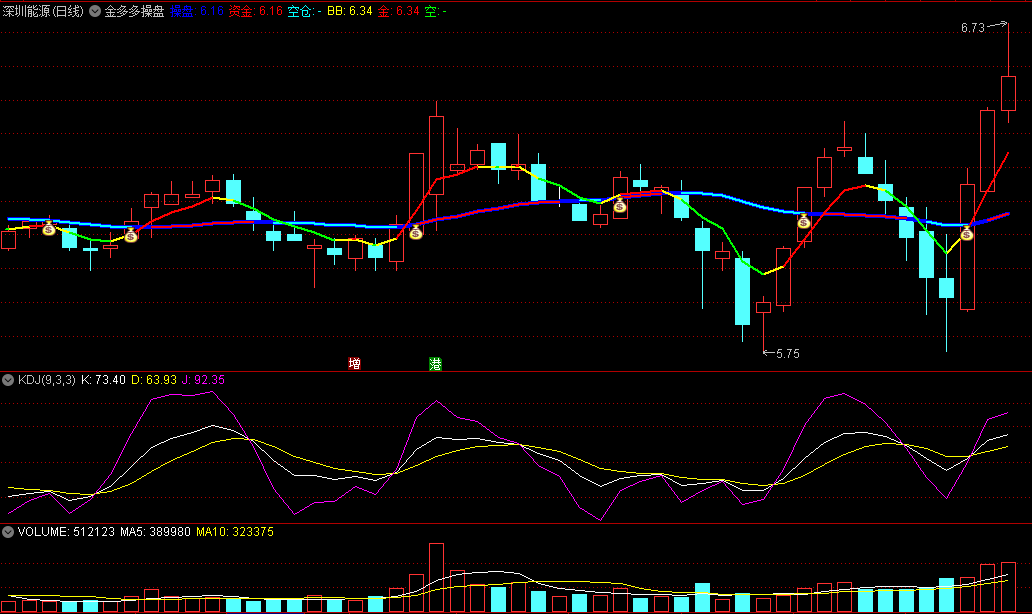Click the KDJ(9,3,3) parameter label

click(47, 380)
